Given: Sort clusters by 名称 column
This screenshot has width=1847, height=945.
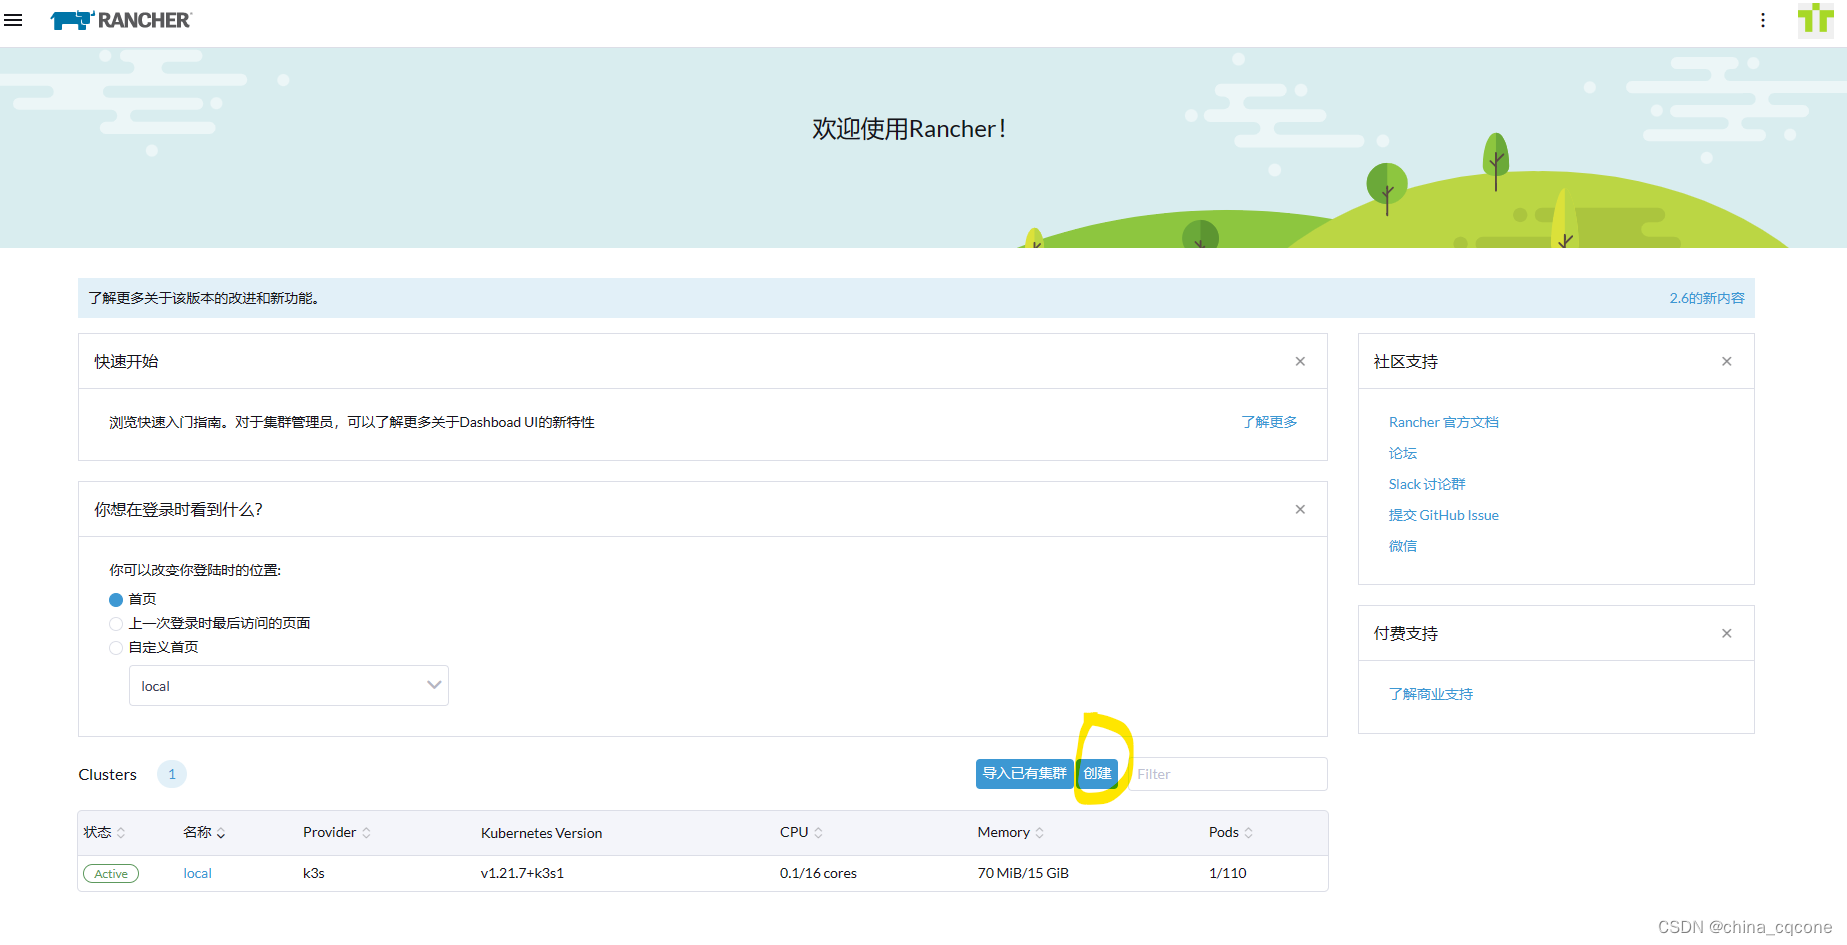Looking at the screenshot, I should tap(204, 832).
